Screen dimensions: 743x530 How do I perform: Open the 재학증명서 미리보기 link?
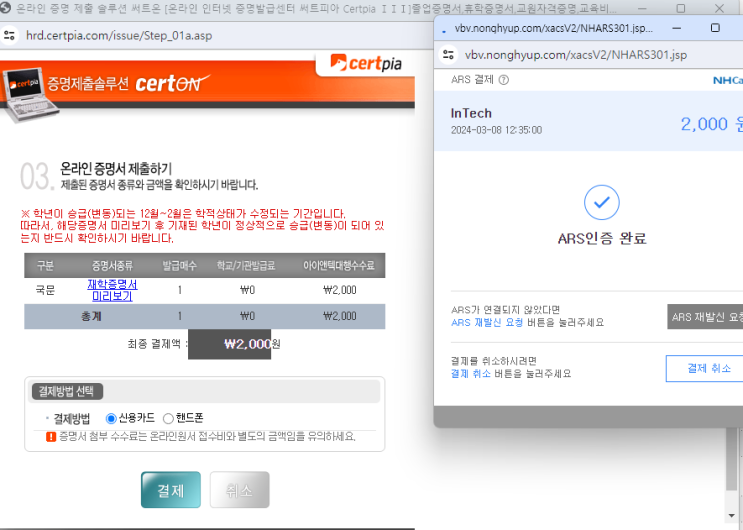pos(112,290)
